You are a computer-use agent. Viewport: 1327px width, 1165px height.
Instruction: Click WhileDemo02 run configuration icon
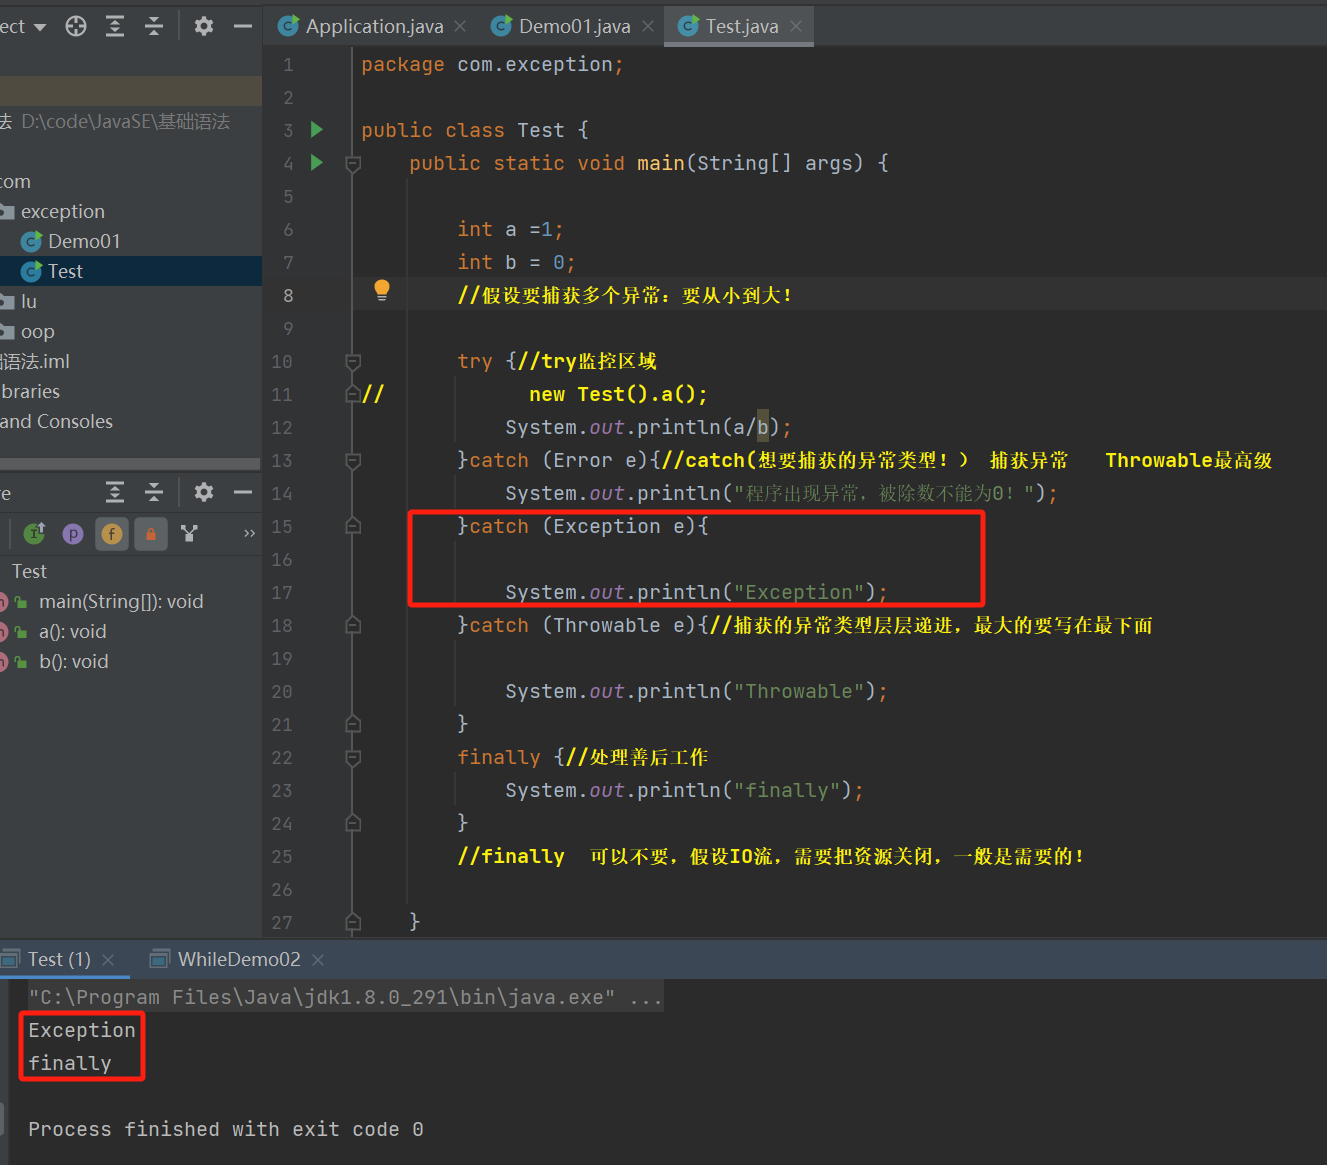coord(159,960)
